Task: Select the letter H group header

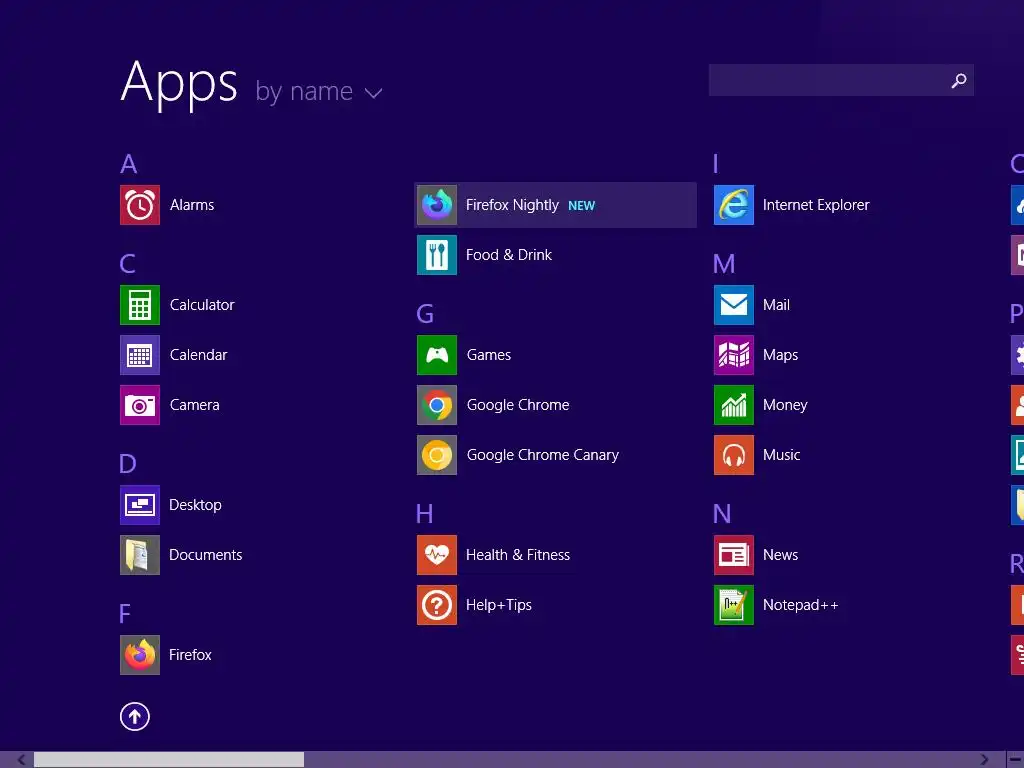Action: pyautogui.click(x=424, y=514)
